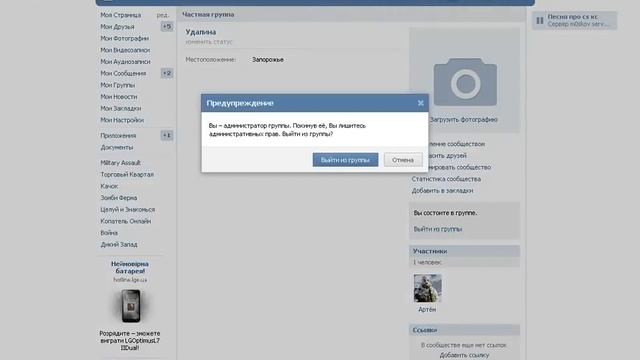Launch Целуй и Знакомься app
Image resolution: width=640 pixels, height=360 pixels.
tap(127, 209)
